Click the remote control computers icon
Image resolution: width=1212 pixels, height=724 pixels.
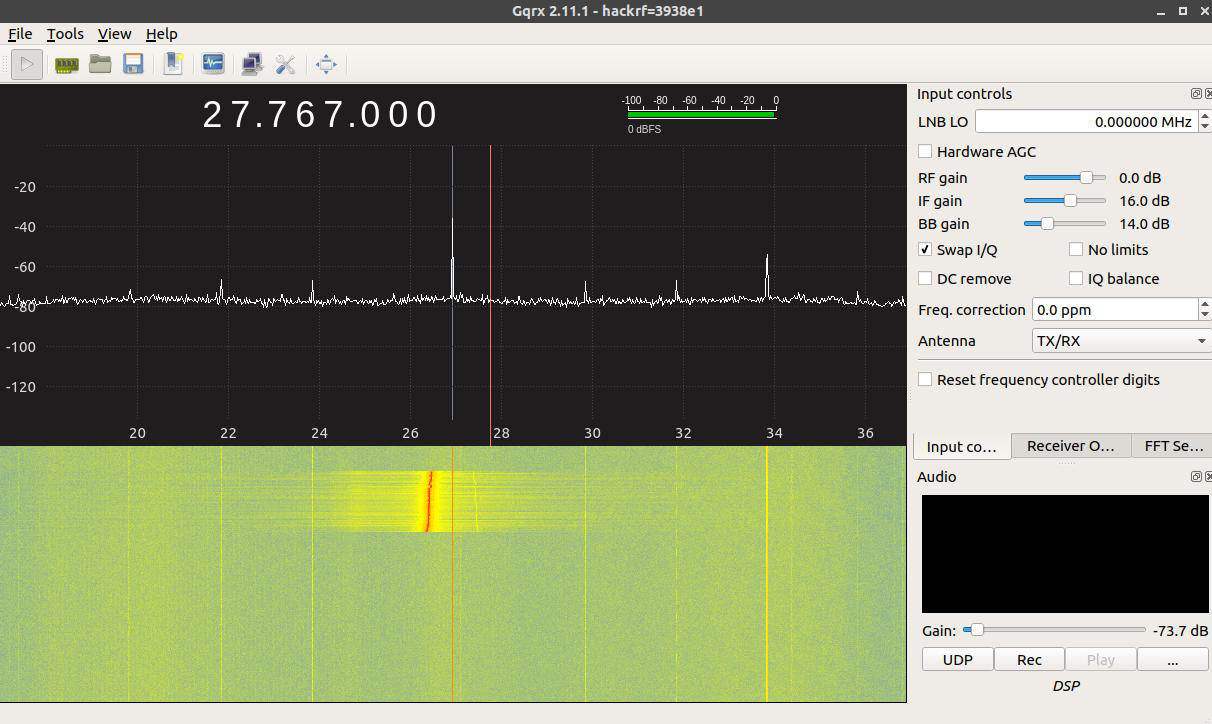click(x=252, y=64)
